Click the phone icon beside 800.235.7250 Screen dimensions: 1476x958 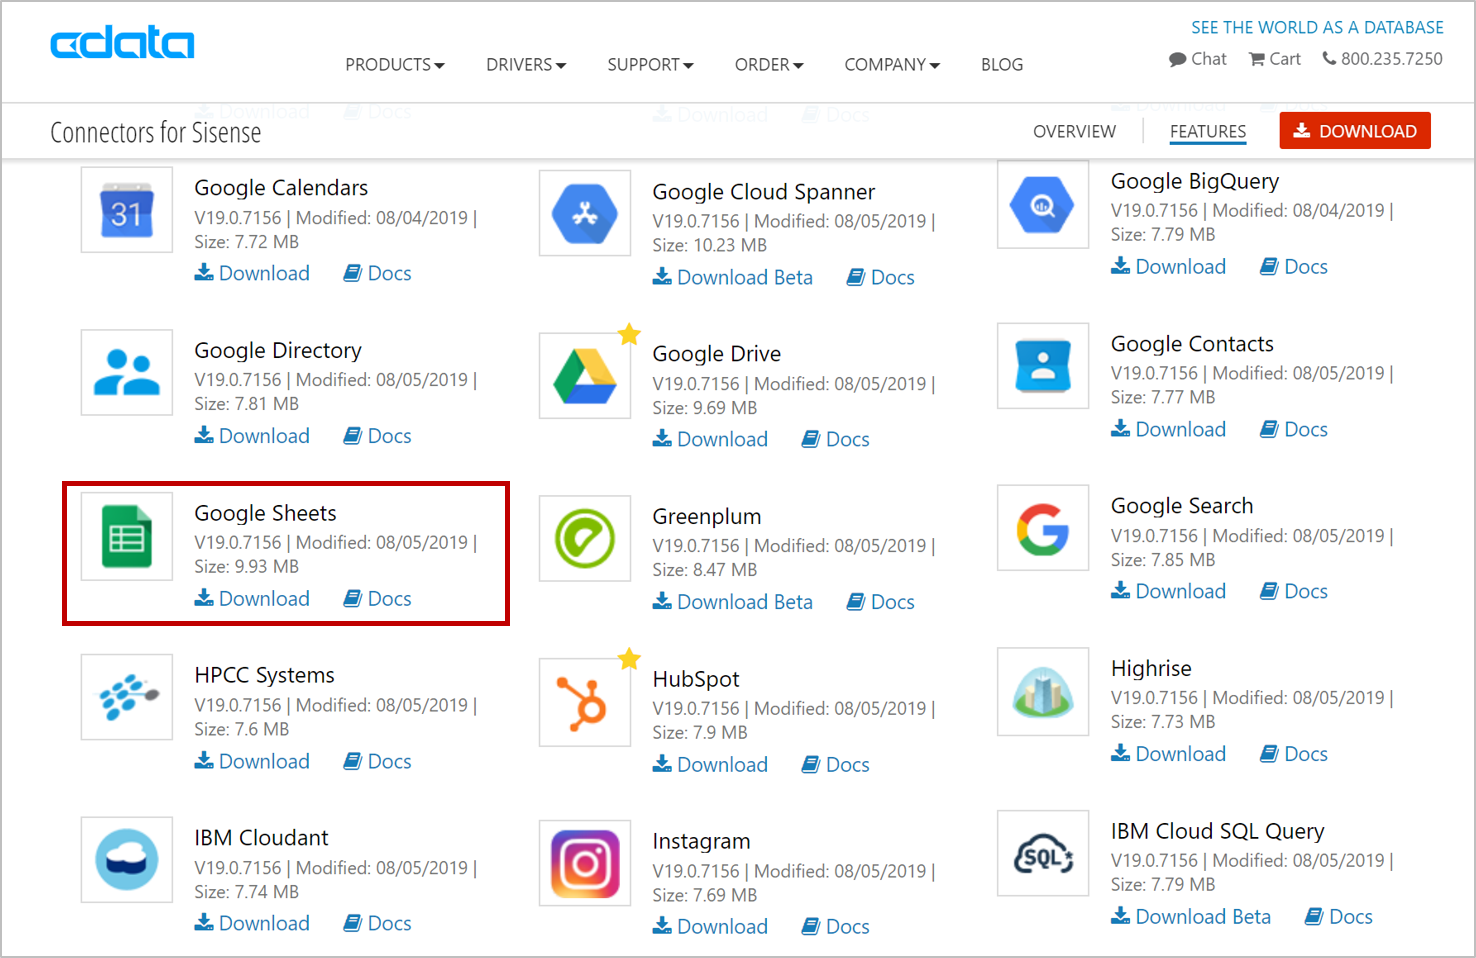(1329, 58)
